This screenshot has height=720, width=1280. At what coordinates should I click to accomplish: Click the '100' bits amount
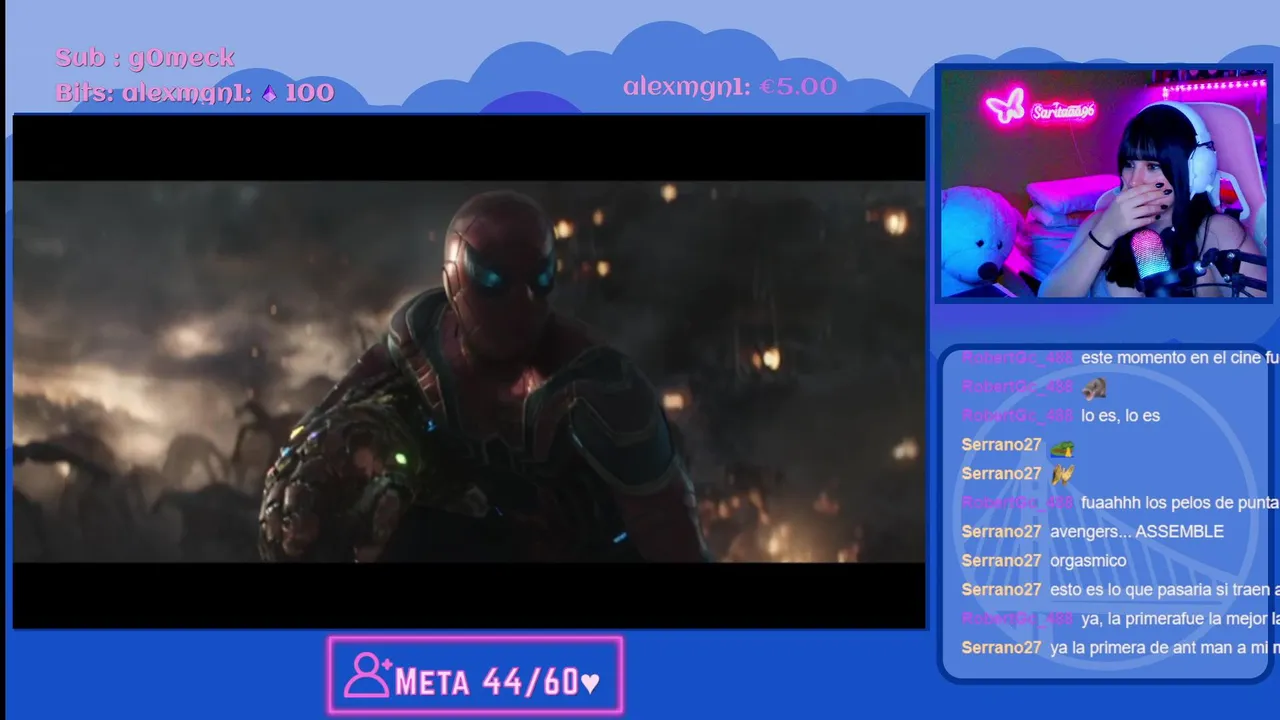point(309,94)
